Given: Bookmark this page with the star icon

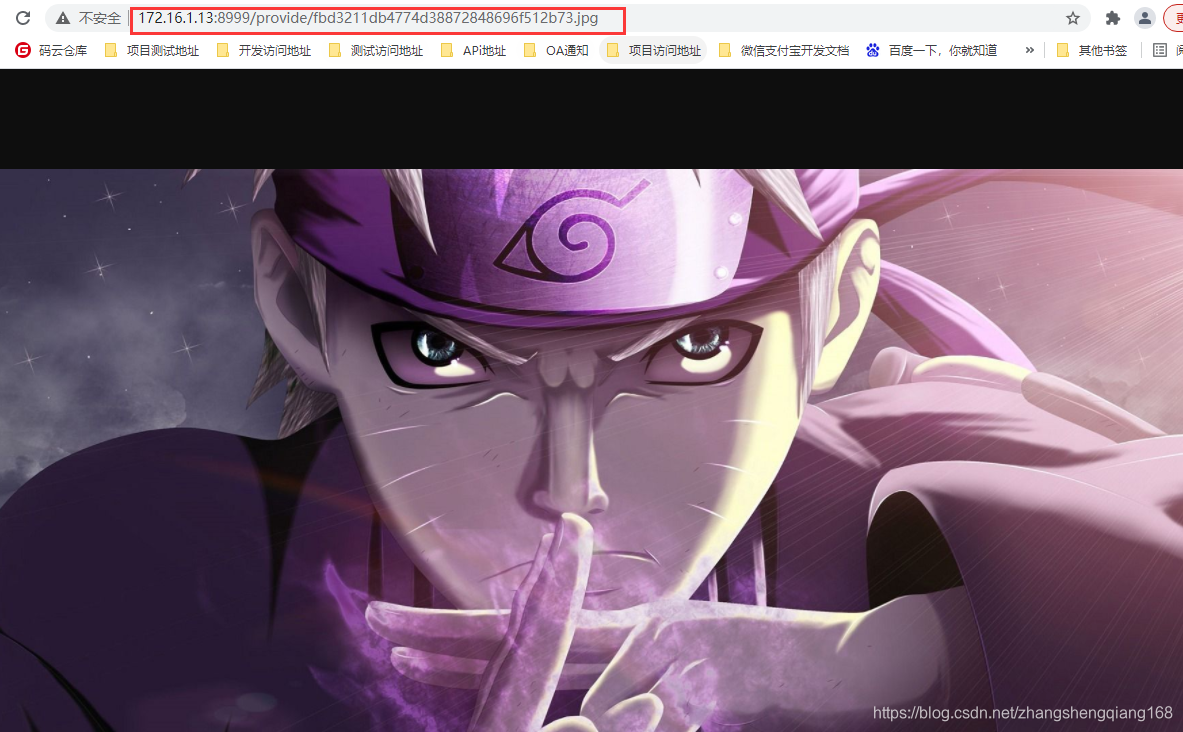Looking at the screenshot, I should [1073, 18].
